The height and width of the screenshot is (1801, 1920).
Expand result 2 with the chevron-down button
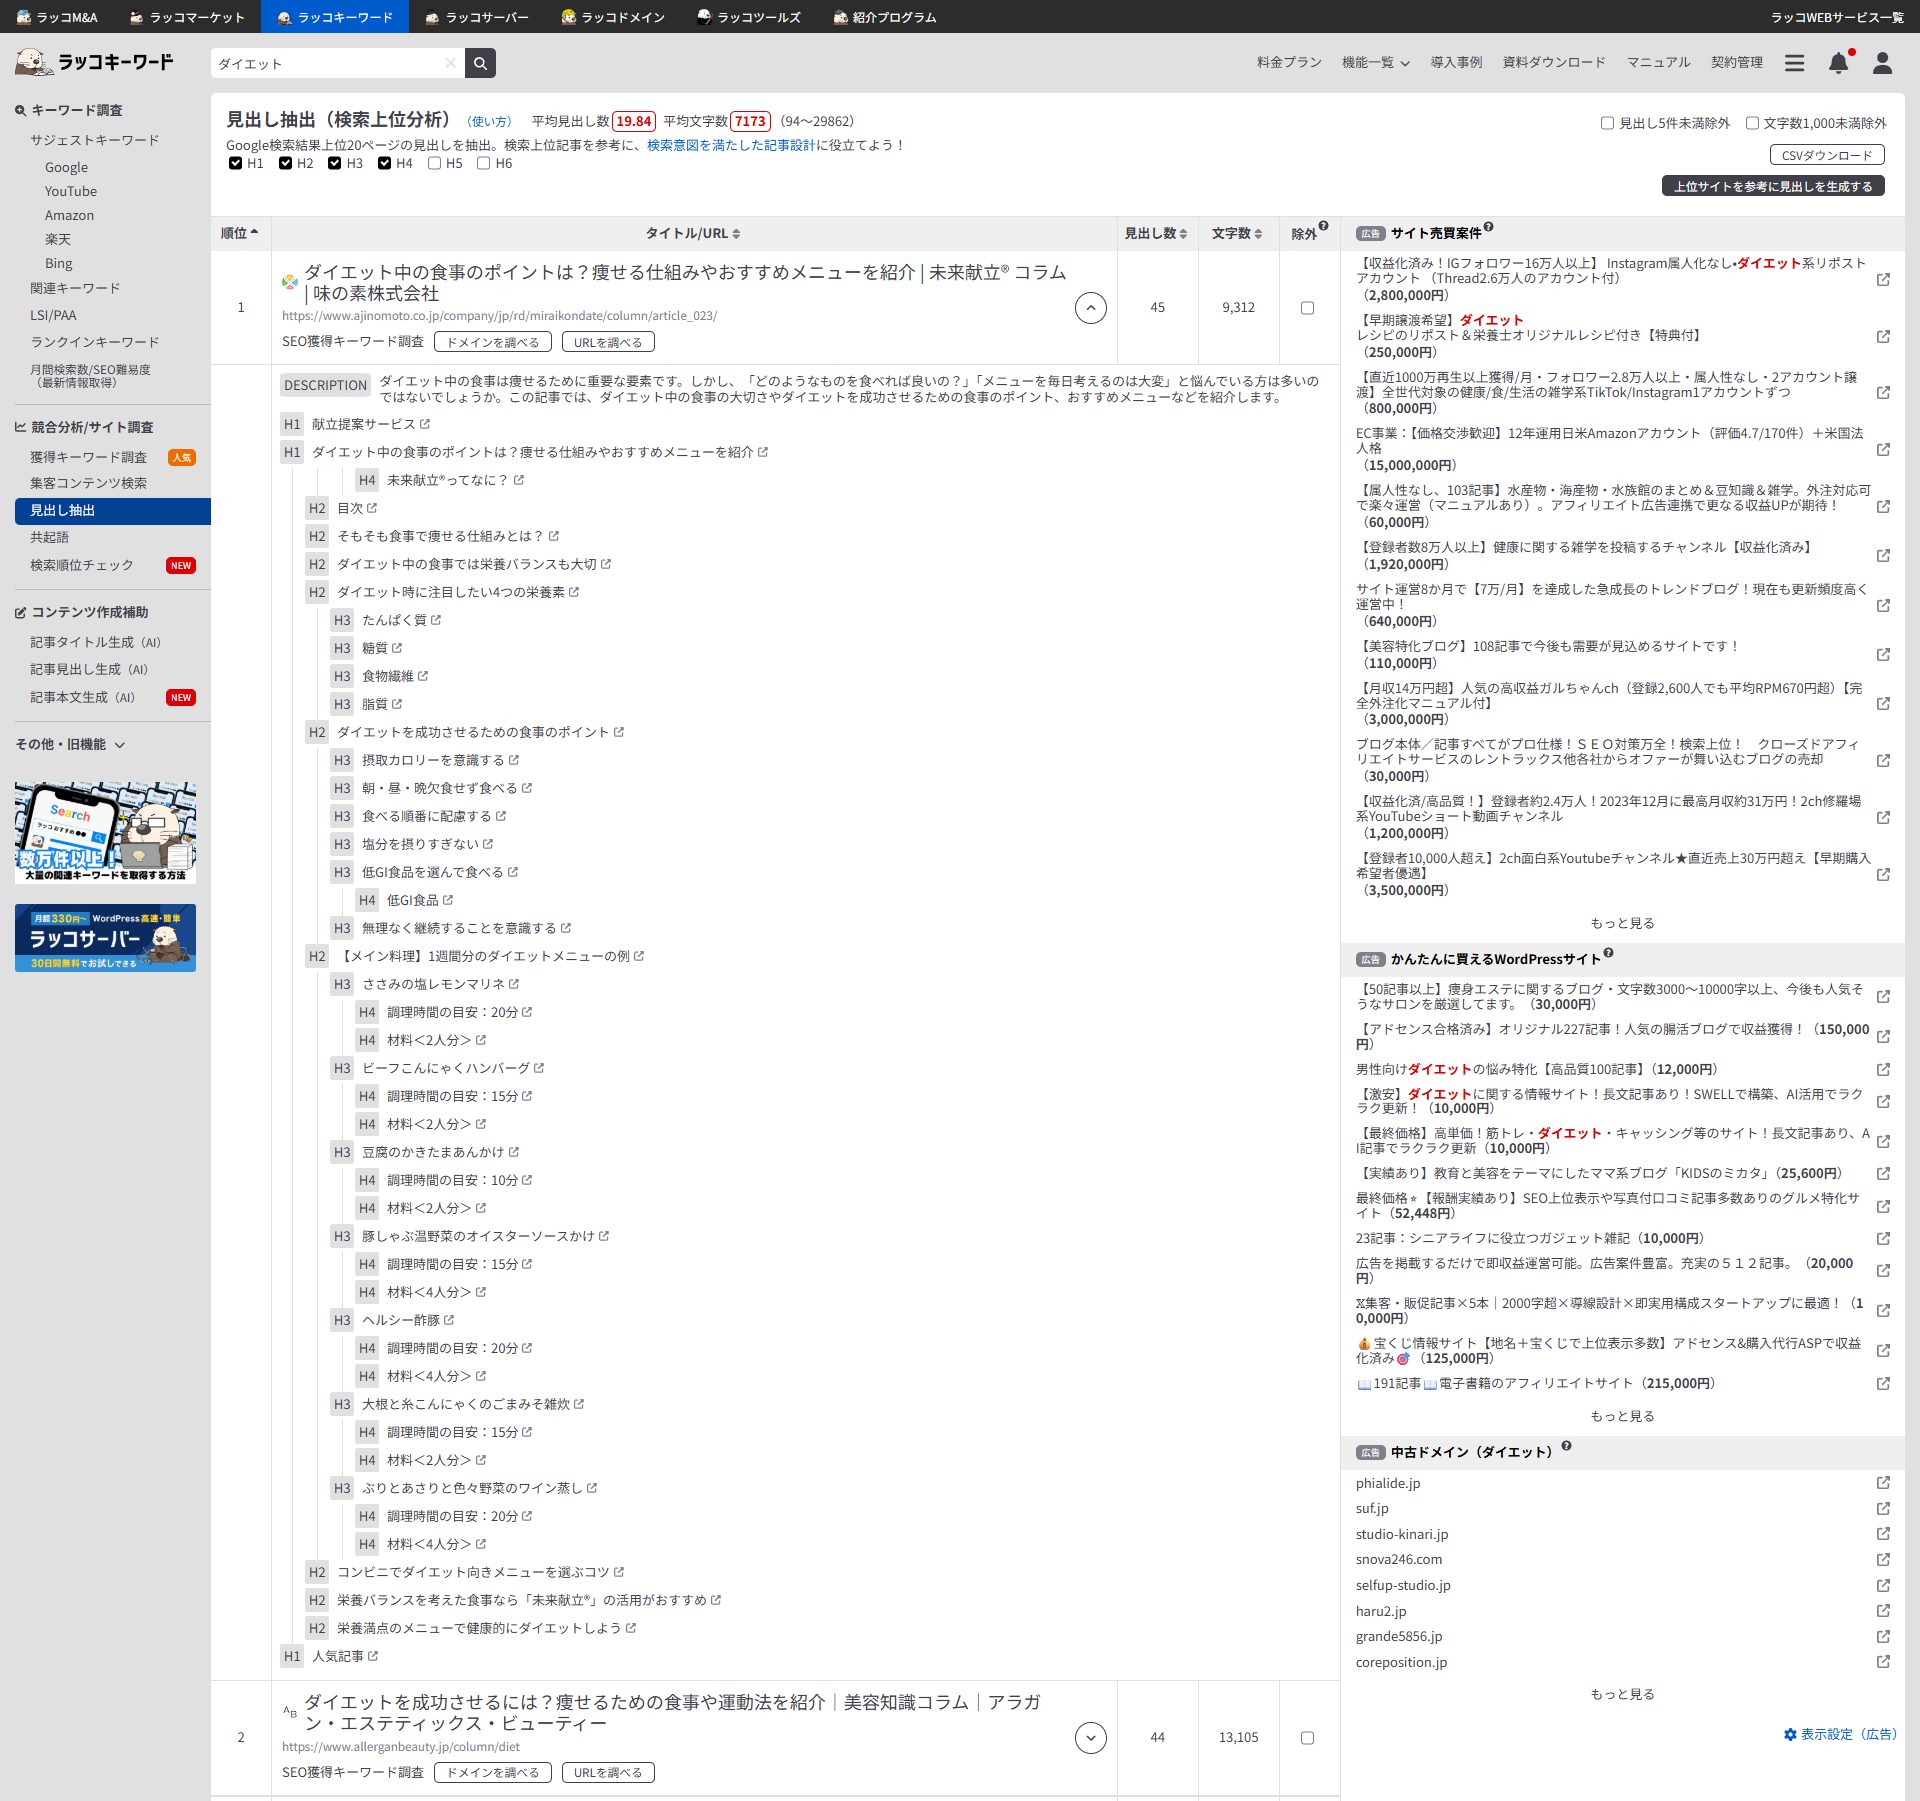click(x=1090, y=1738)
